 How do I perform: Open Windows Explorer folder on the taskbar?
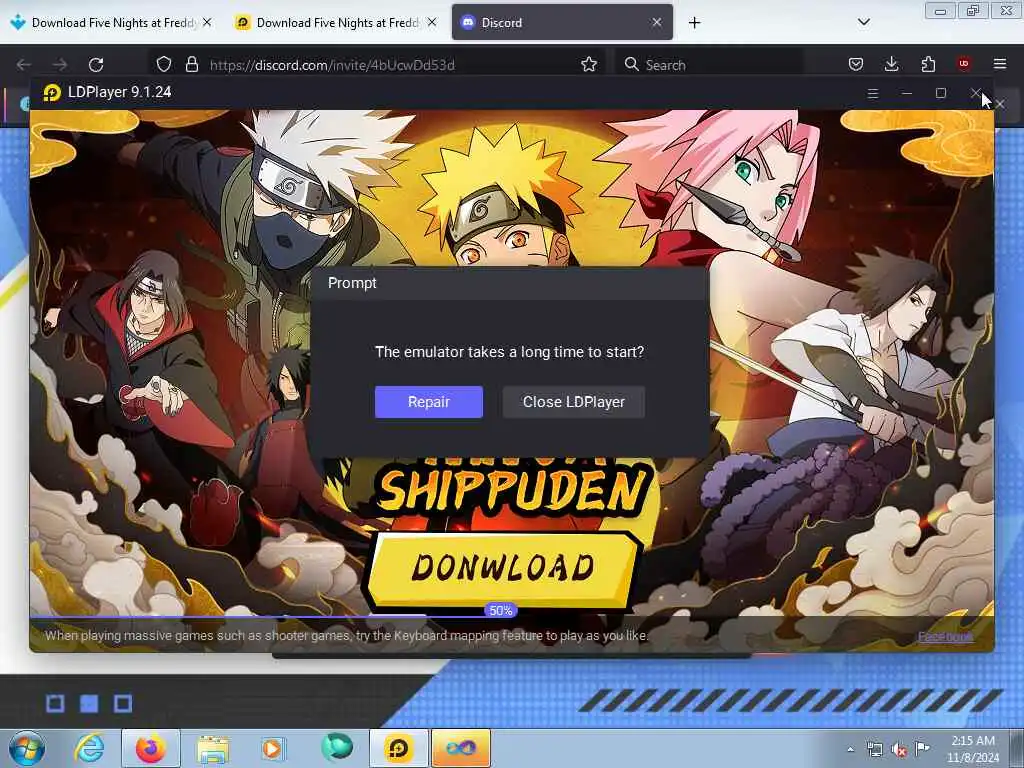[213, 749]
